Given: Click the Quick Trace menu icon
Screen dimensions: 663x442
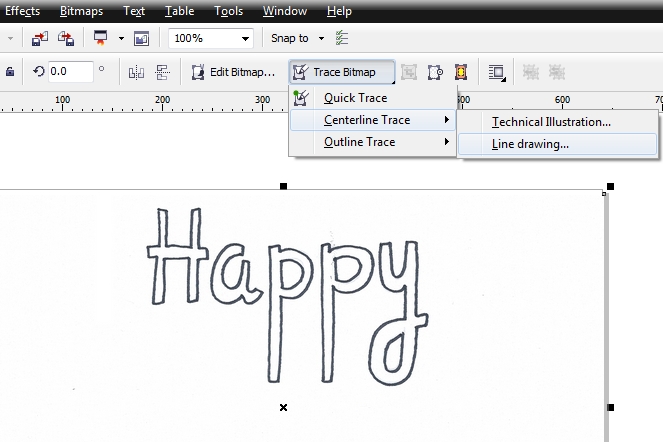Looking at the screenshot, I should pyautogui.click(x=301, y=98).
